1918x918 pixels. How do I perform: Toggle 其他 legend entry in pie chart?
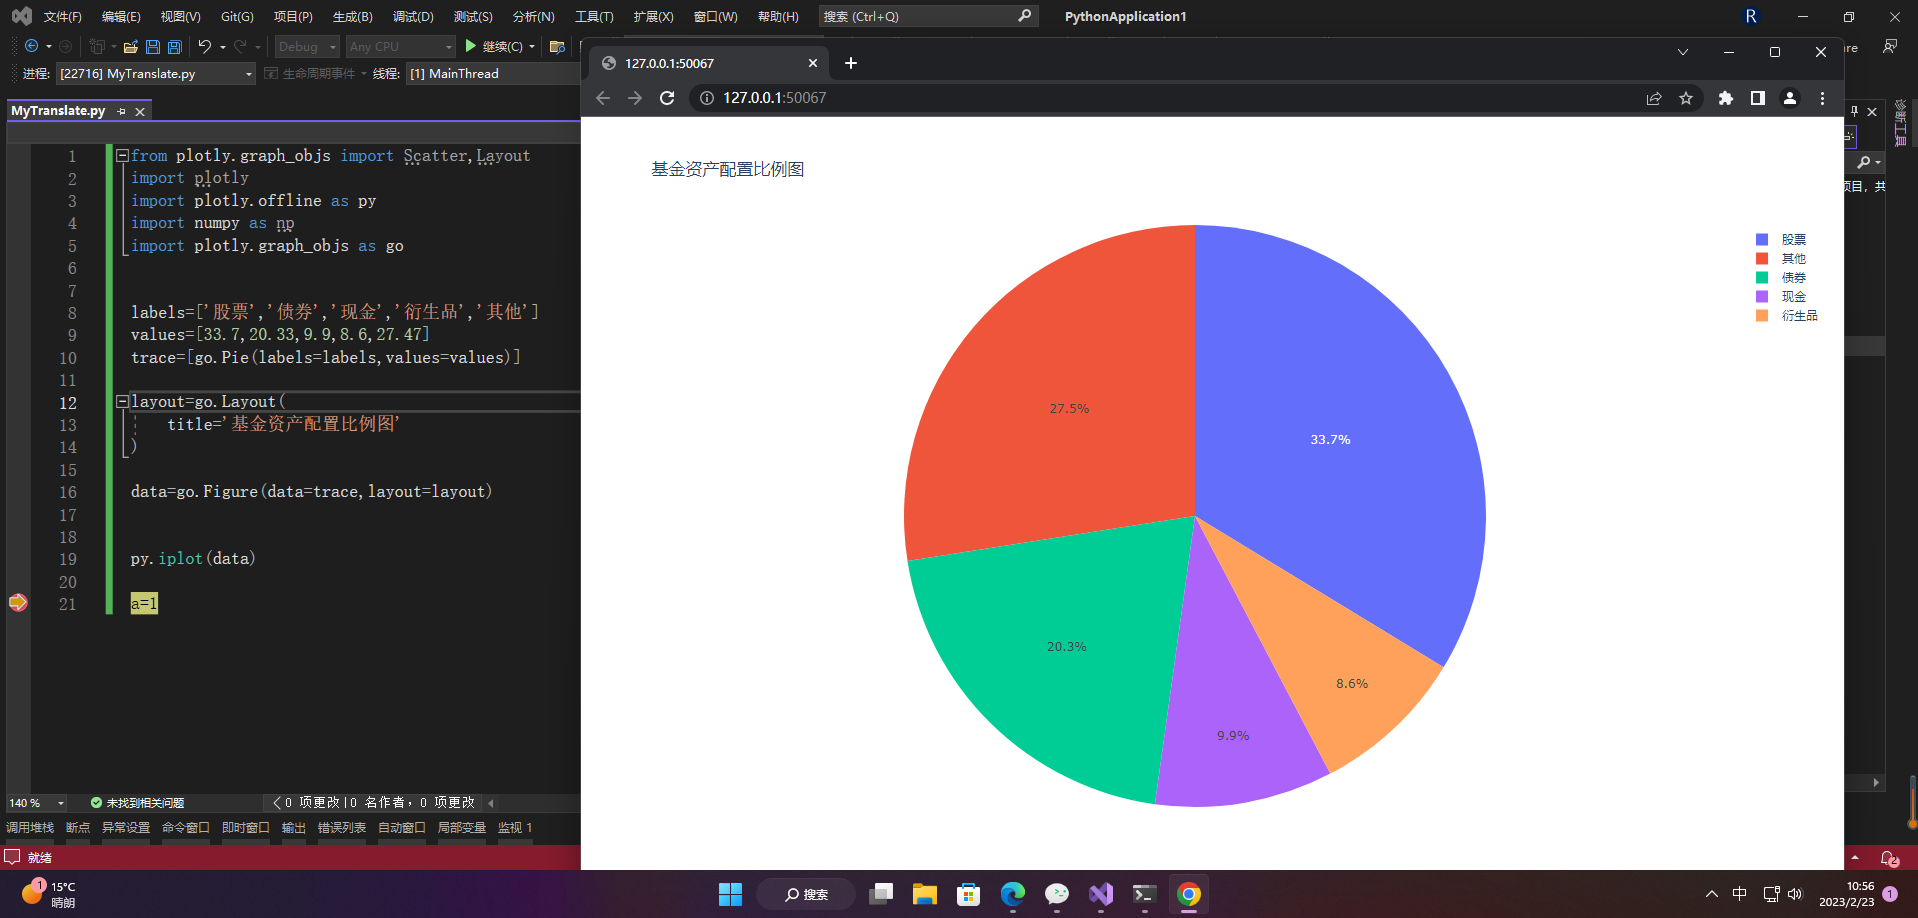point(1781,259)
